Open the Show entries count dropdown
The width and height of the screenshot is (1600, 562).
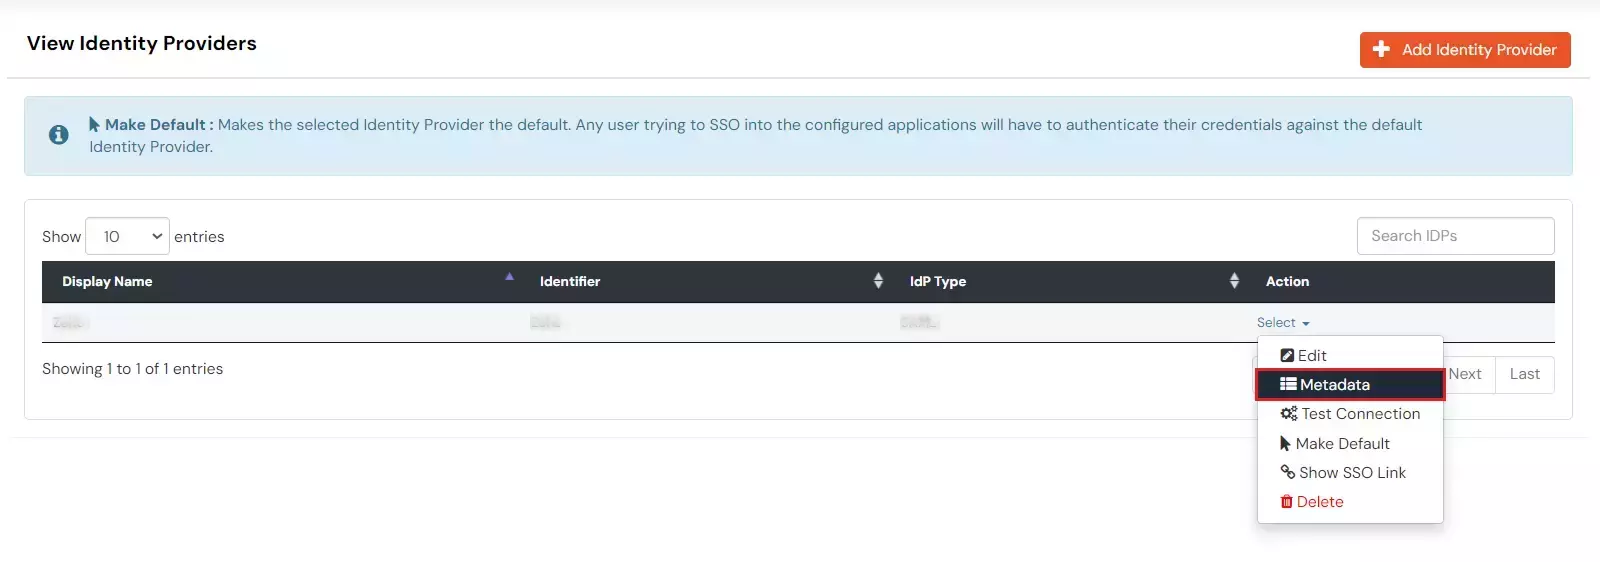[128, 236]
